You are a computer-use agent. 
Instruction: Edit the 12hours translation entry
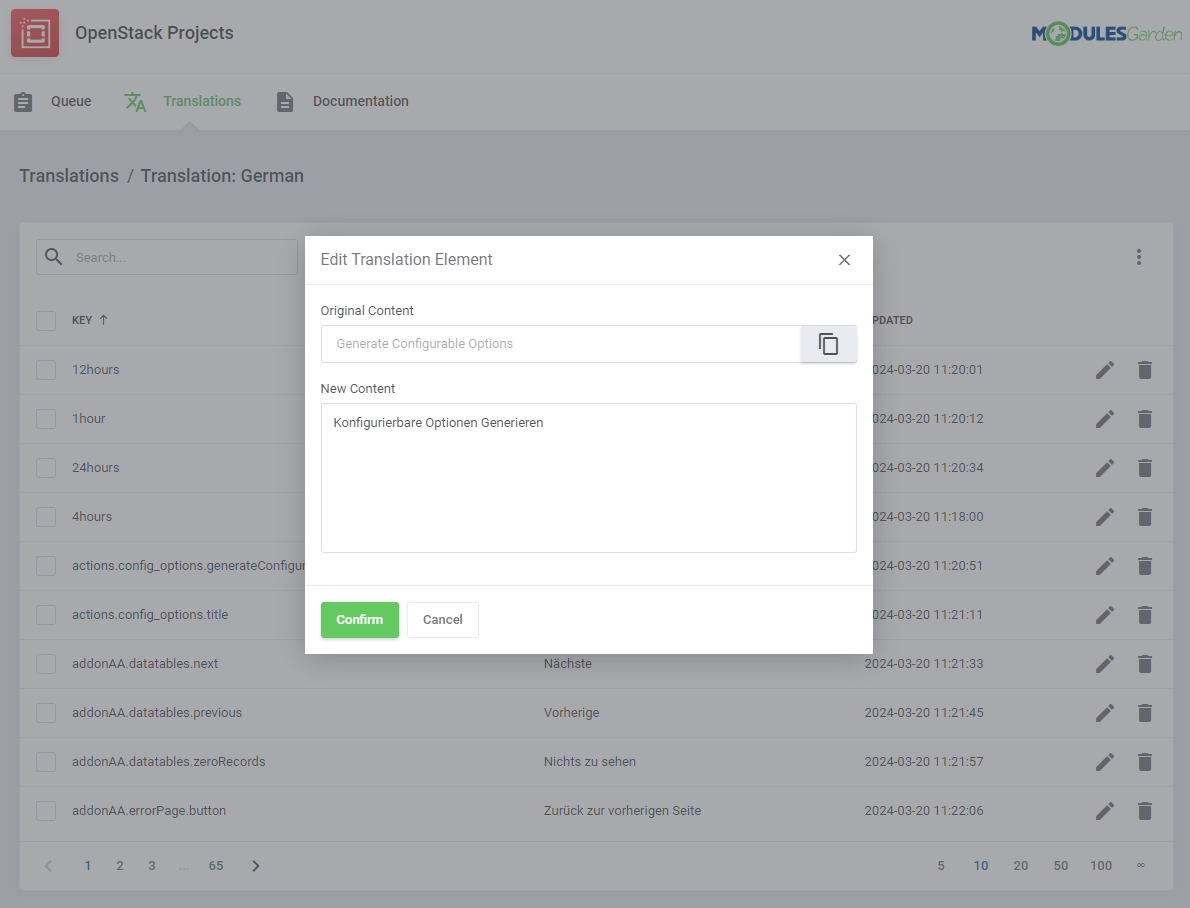1104,369
